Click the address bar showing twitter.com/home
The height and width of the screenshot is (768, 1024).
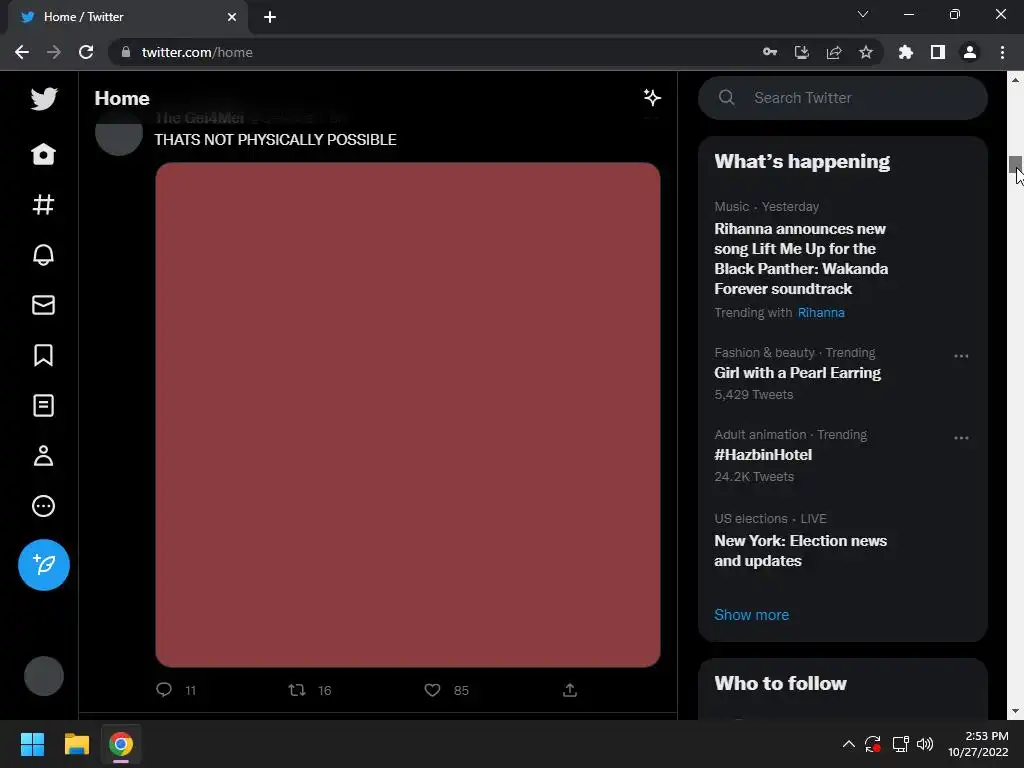[431, 52]
